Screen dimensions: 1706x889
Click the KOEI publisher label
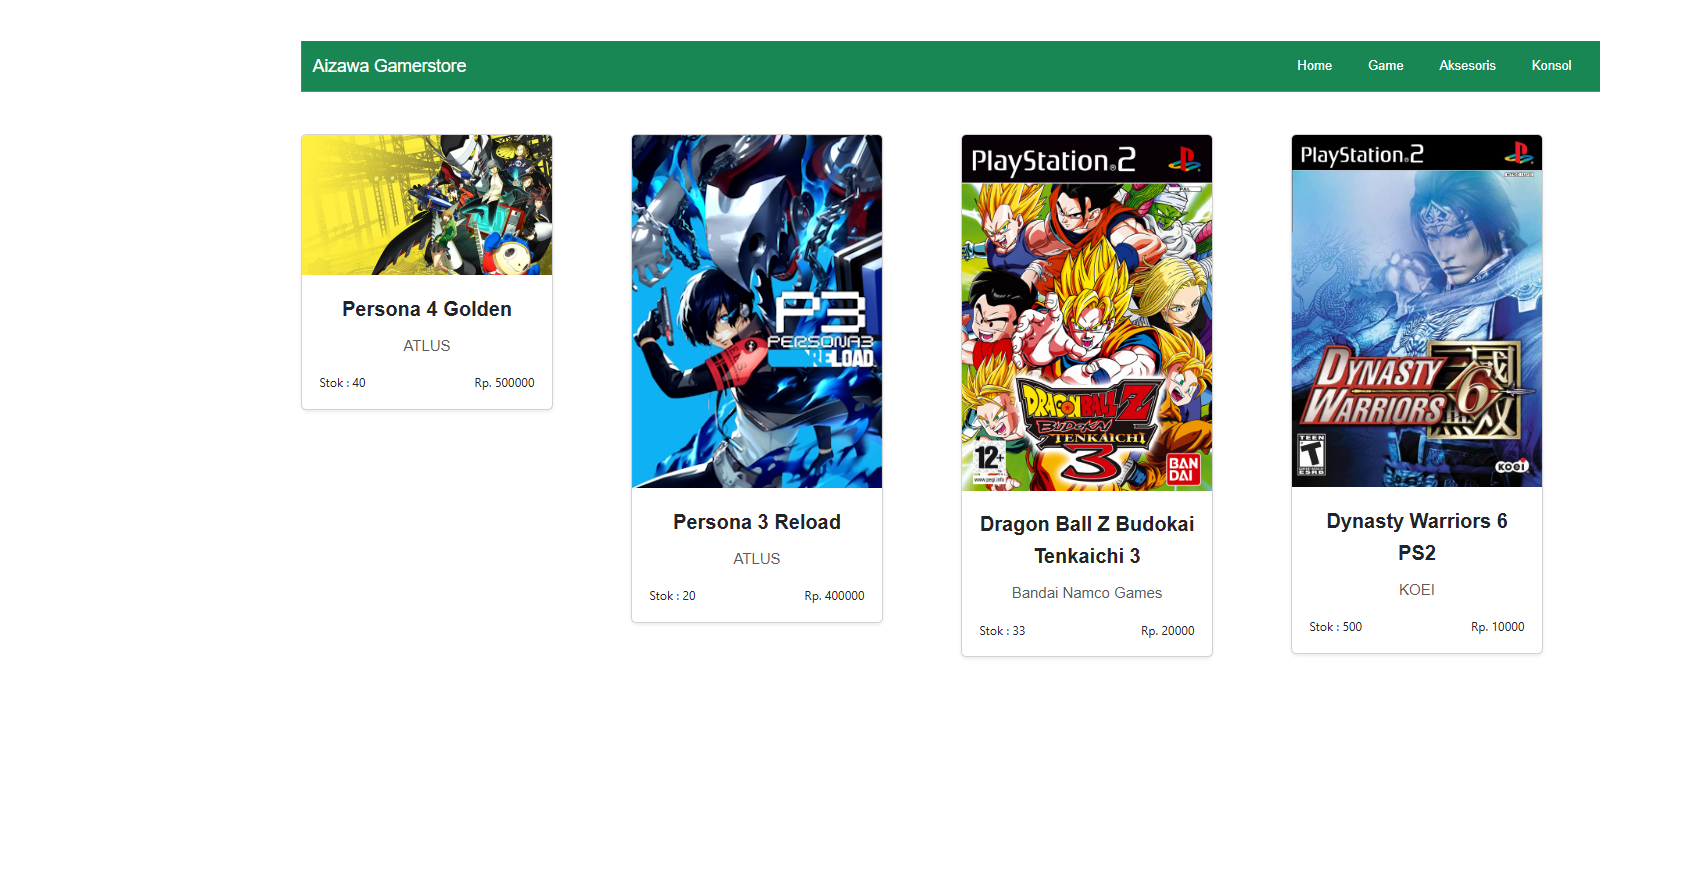[x=1417, y=590]
